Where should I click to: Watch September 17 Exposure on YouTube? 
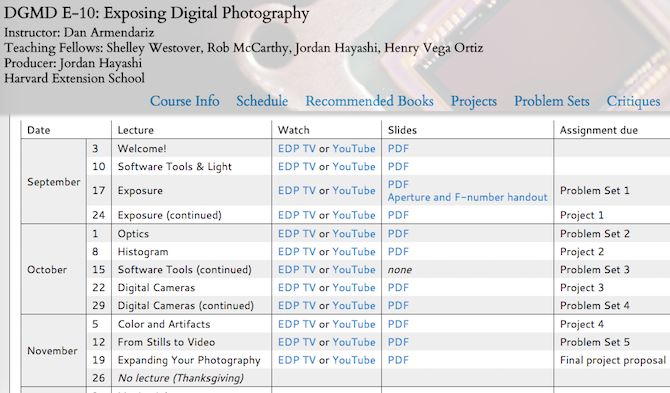tap(354, 191)
